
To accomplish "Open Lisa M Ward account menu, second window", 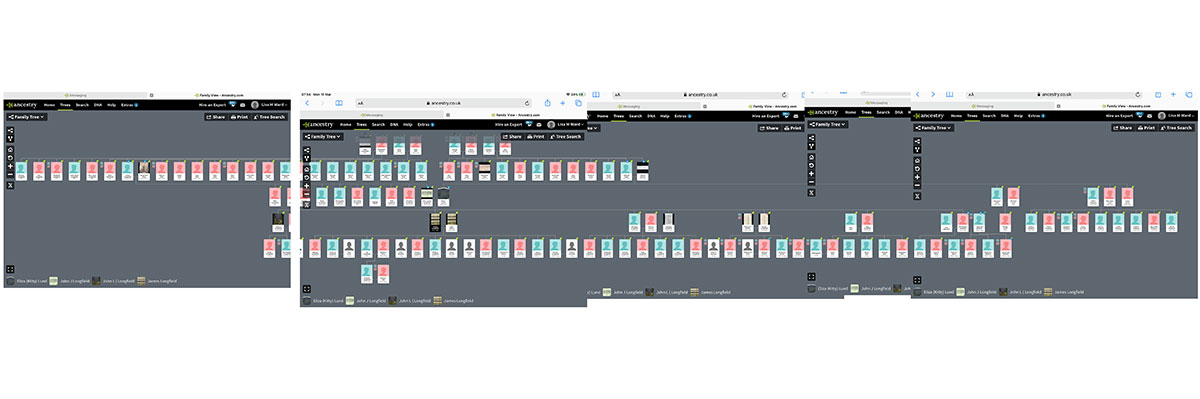I will point(565,124).
